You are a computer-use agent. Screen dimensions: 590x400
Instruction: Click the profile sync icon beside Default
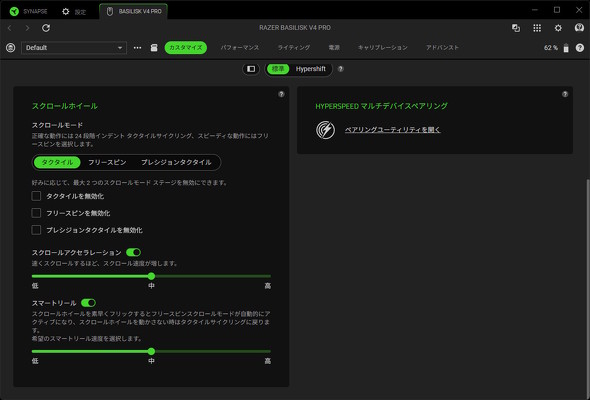[x=11, y=48]
